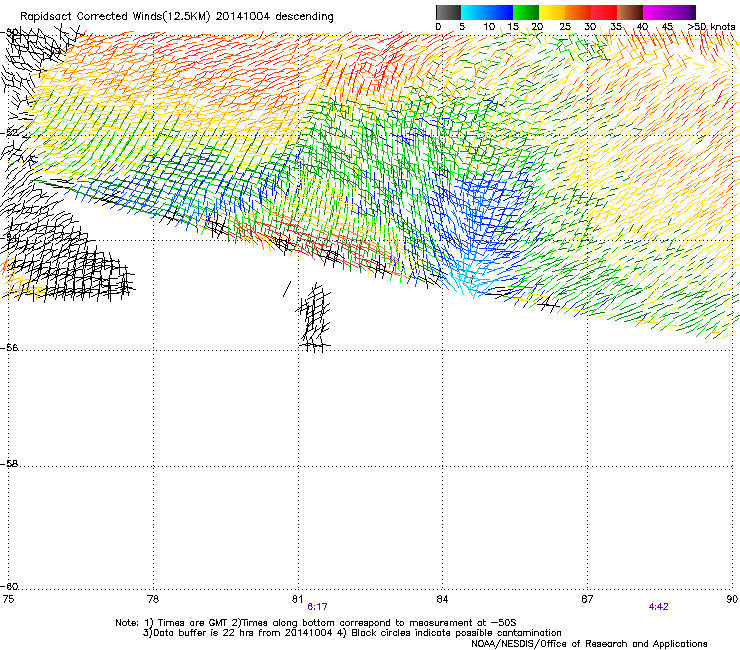Click the red 30-35 knots legend swatch
Image resolution: width=740 pixels, height=650 pixels.
coord(604,12)
